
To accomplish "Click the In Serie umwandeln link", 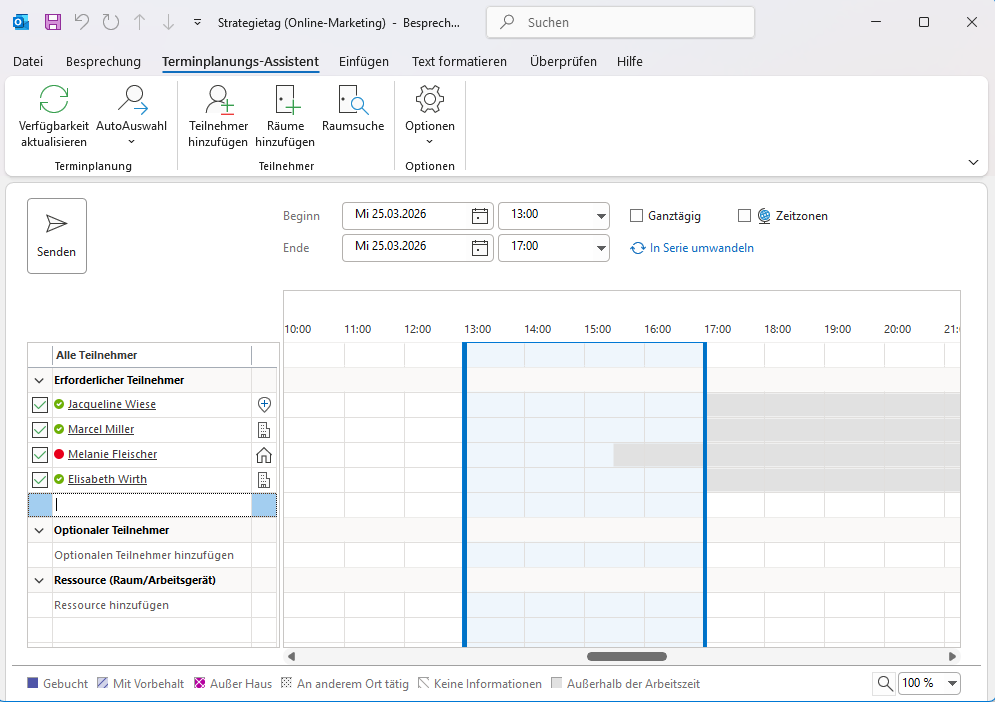I will click(x=701, y=248).
